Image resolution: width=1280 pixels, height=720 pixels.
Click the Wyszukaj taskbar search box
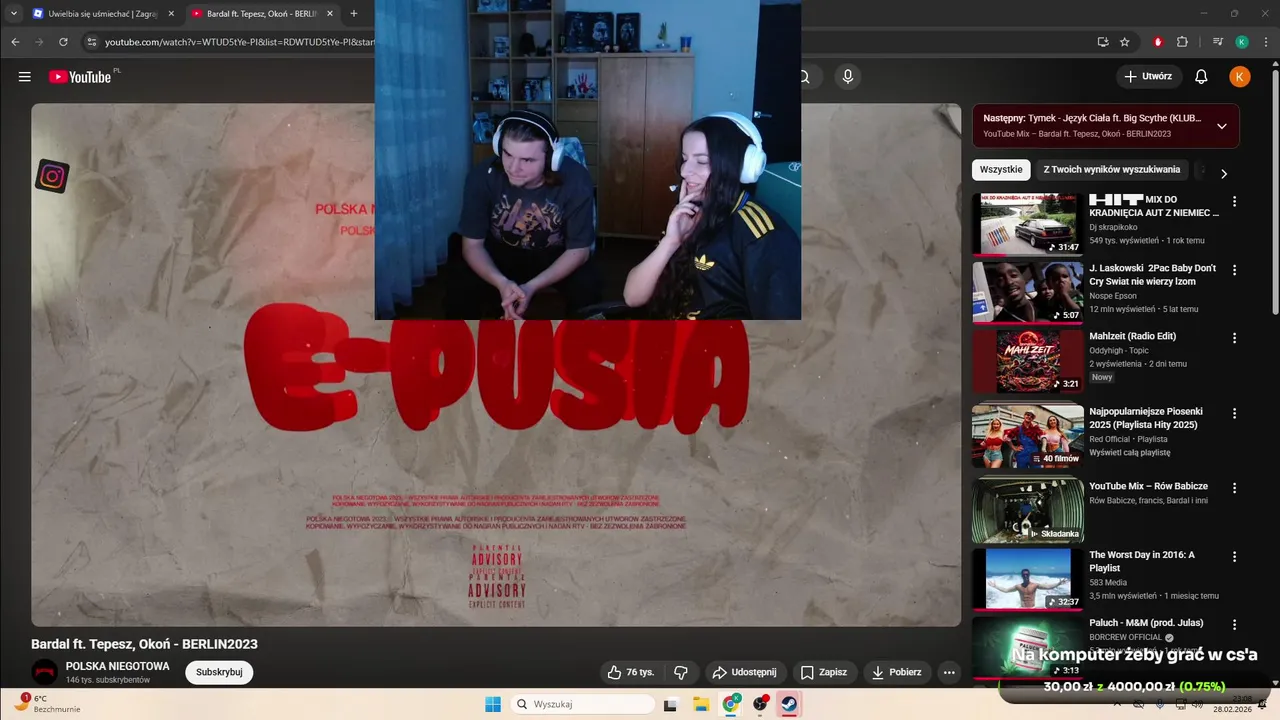pyautogui.click(x=583, y=704)
